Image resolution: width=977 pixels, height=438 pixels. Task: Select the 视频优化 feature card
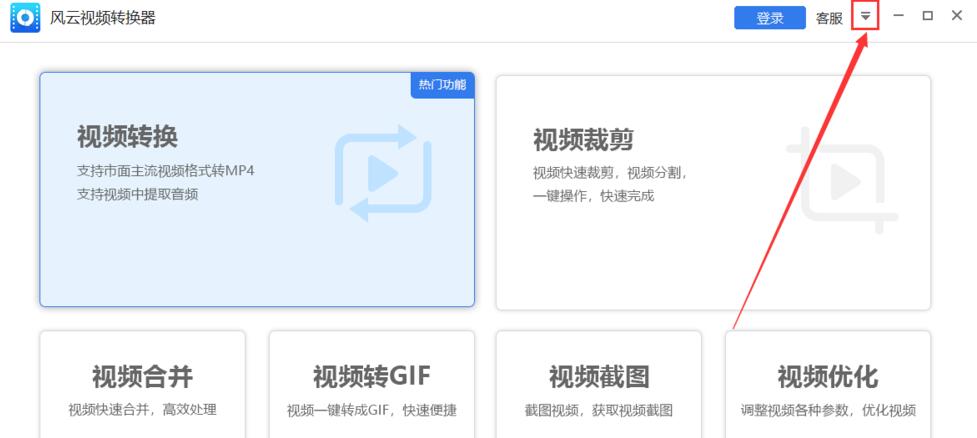(827, 385)
